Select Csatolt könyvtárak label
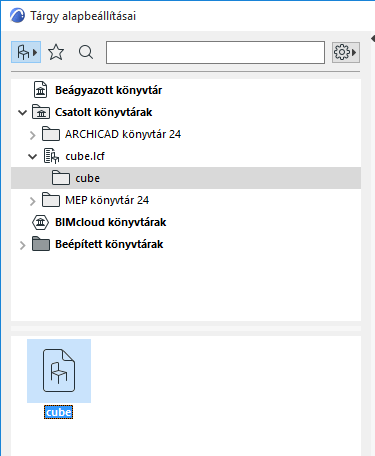 (x=104, y=112)
